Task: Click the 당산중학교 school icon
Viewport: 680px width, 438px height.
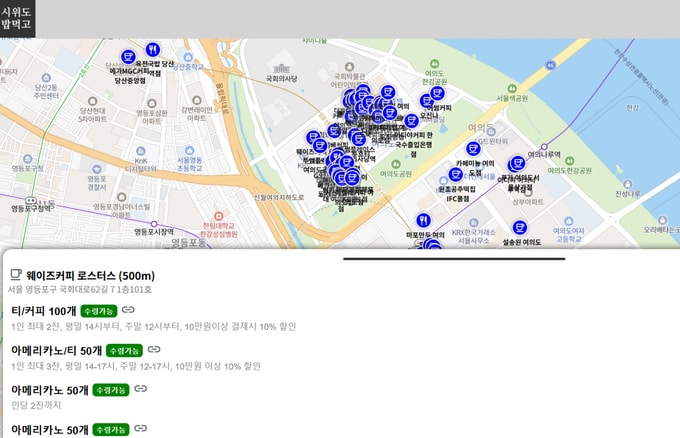Action: (x=188, y=57)
